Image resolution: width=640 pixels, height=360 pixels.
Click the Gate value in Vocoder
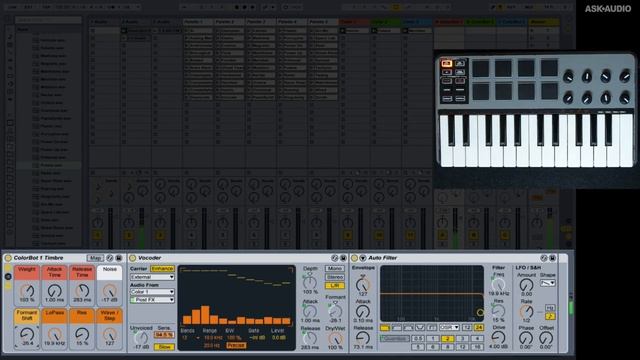(x=257, y=338)
